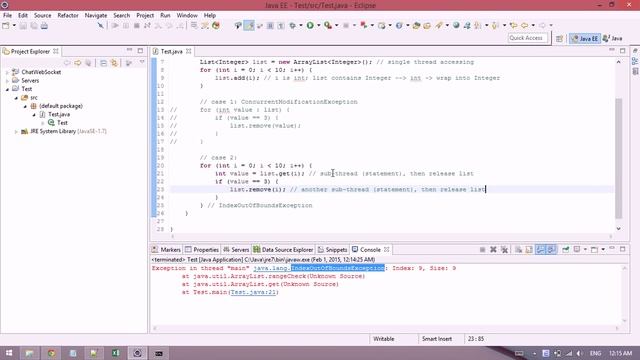Image resolution: width=640 pixels, height=360 pixels.
Task: Select the Test class node under Test.java
Action: pos(62,122)
